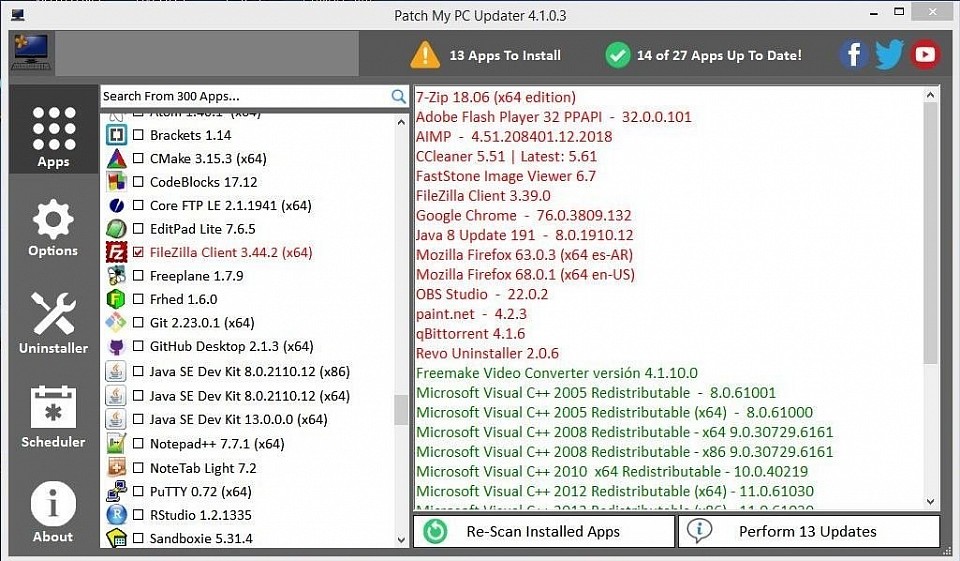
Task: Click the Patch My PC monitor logo
Action: (31, 52)
